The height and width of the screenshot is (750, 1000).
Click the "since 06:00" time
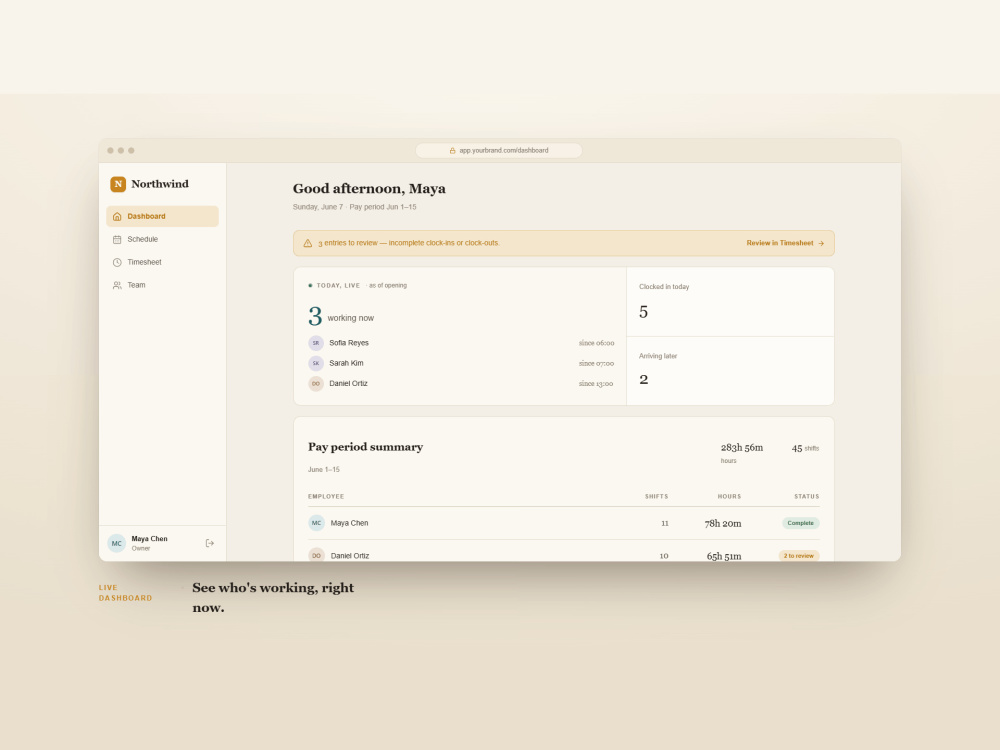point(596,343)
